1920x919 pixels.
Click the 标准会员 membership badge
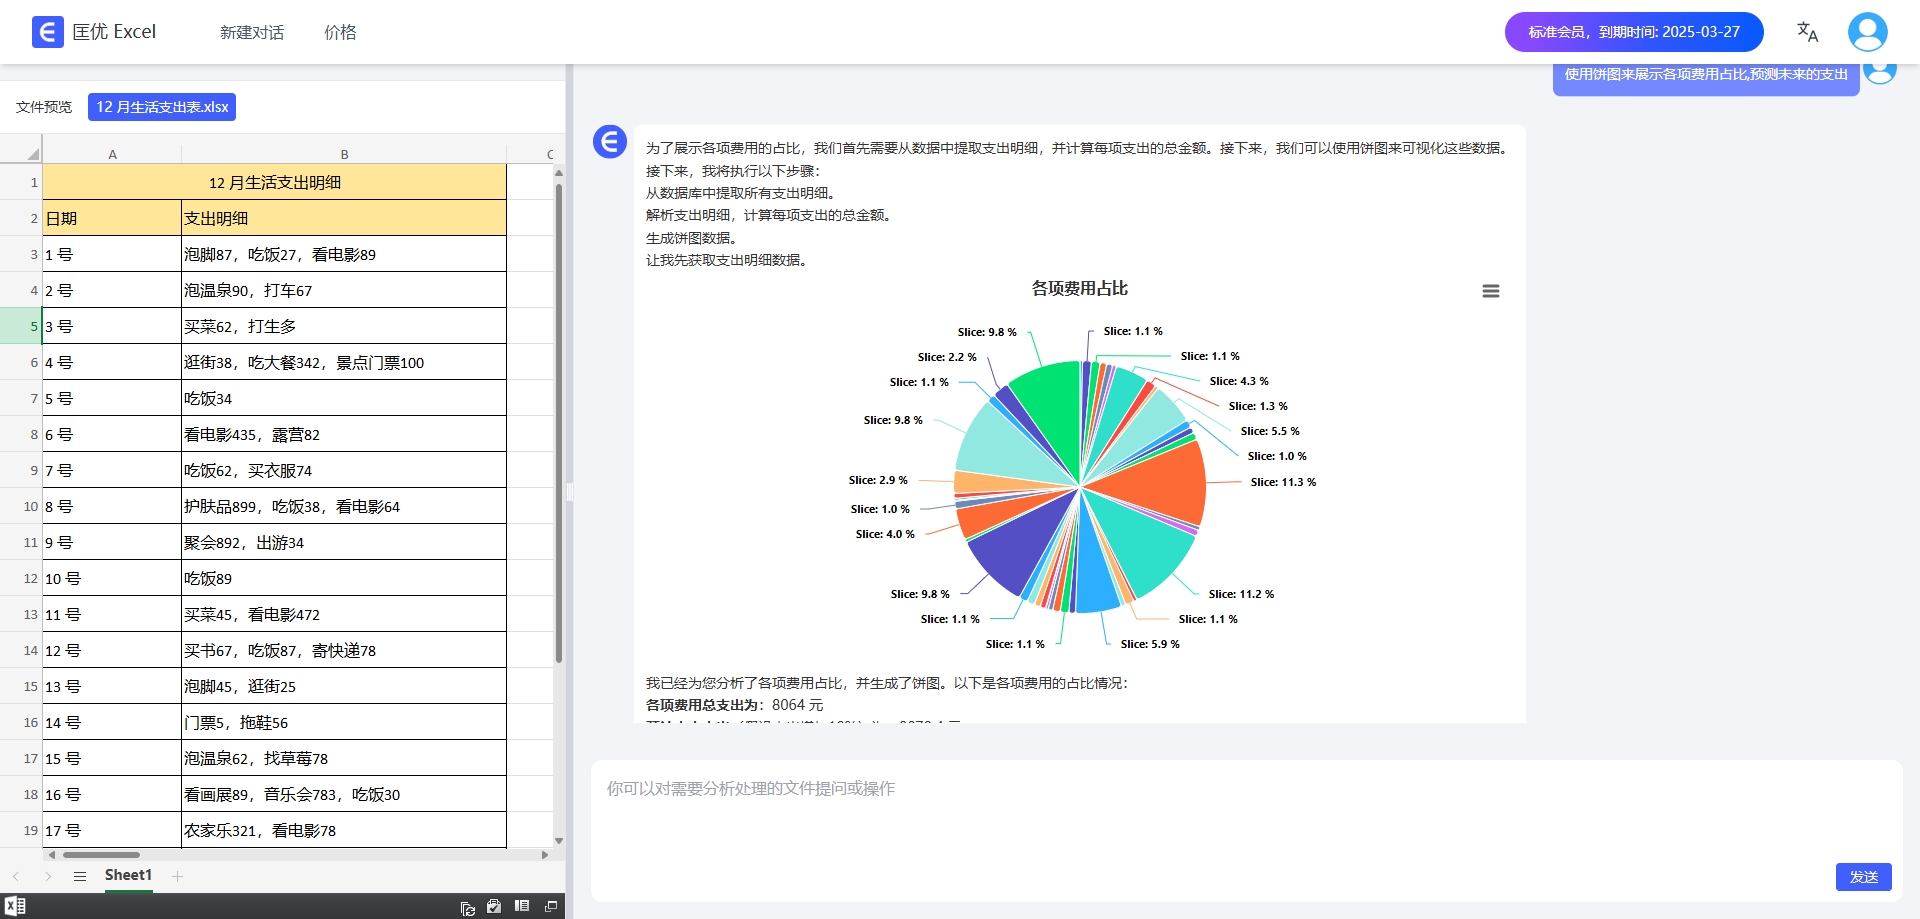(x=1633, y=32)
